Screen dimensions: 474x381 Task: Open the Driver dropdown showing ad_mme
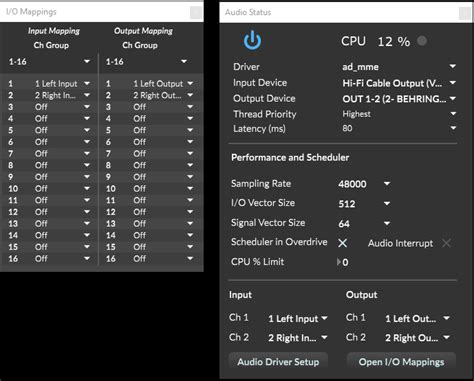click(399, 67)
